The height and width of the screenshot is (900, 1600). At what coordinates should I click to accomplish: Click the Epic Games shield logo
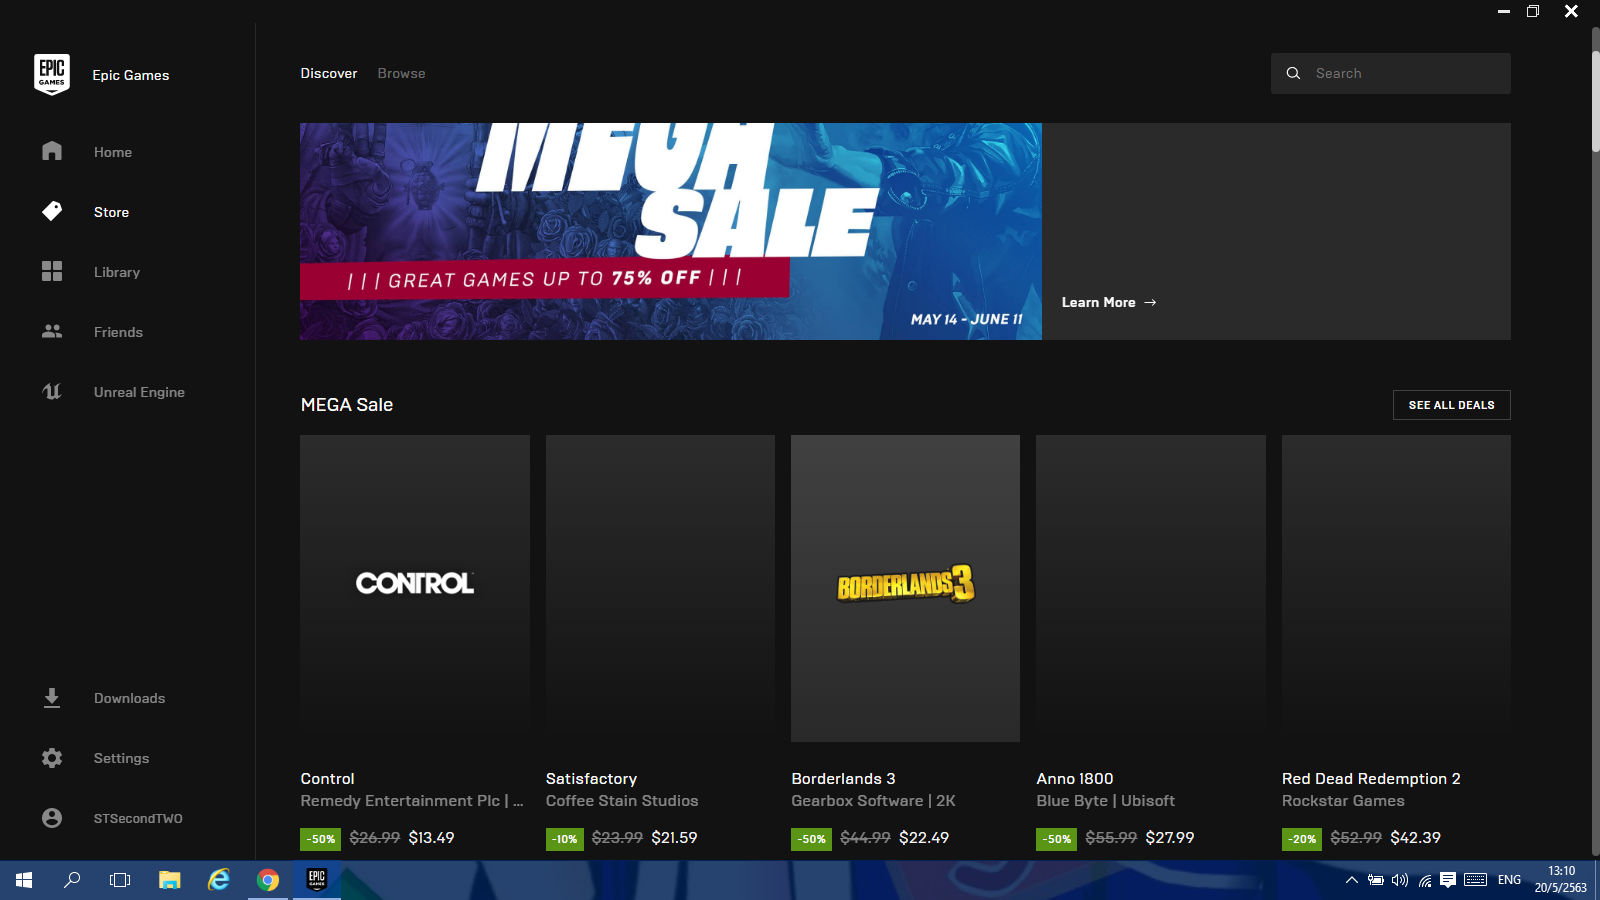click(x=52, y=75)
